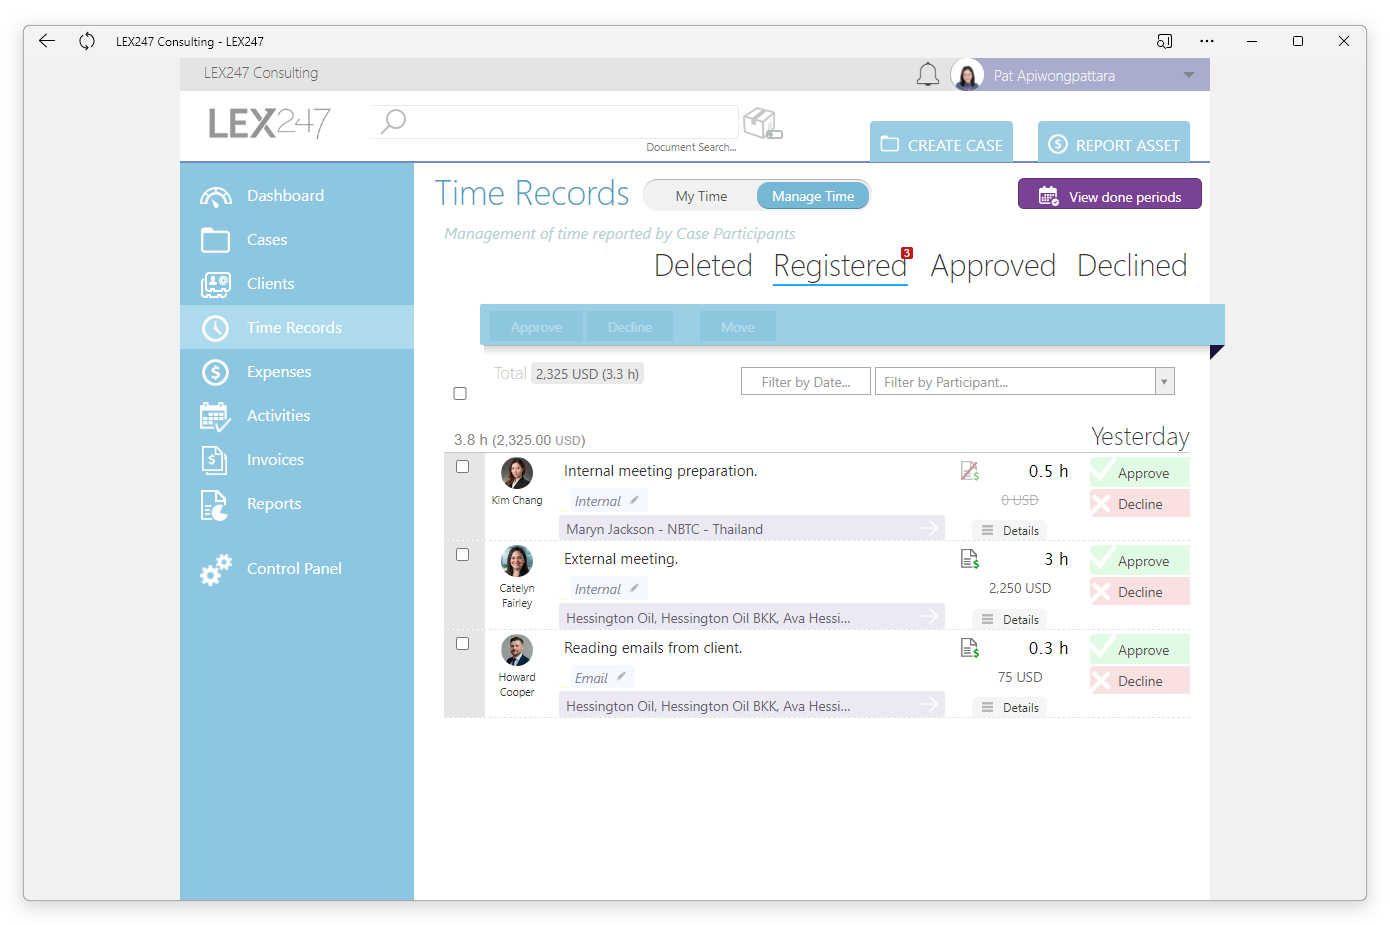
Task: Open Activities calendar icon in sidebar
Action: (215, 416)
